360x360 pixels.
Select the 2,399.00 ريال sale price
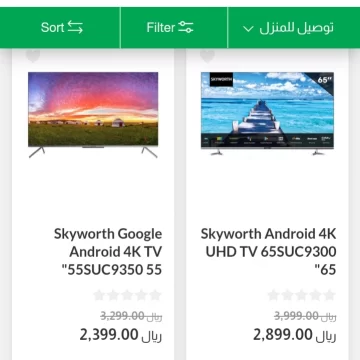(121, 334)
